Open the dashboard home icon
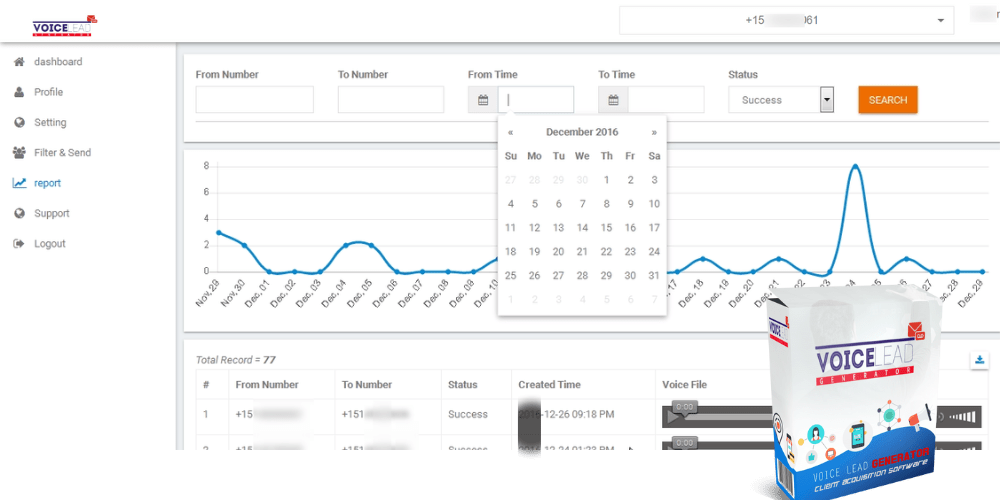Image resolution: width=1000 pixels, height=500 pixels. 19,62
